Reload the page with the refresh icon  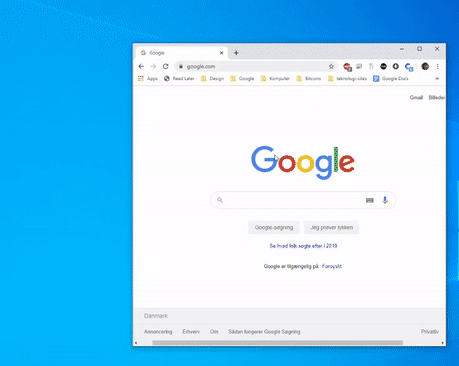click(x=165, y=66)
